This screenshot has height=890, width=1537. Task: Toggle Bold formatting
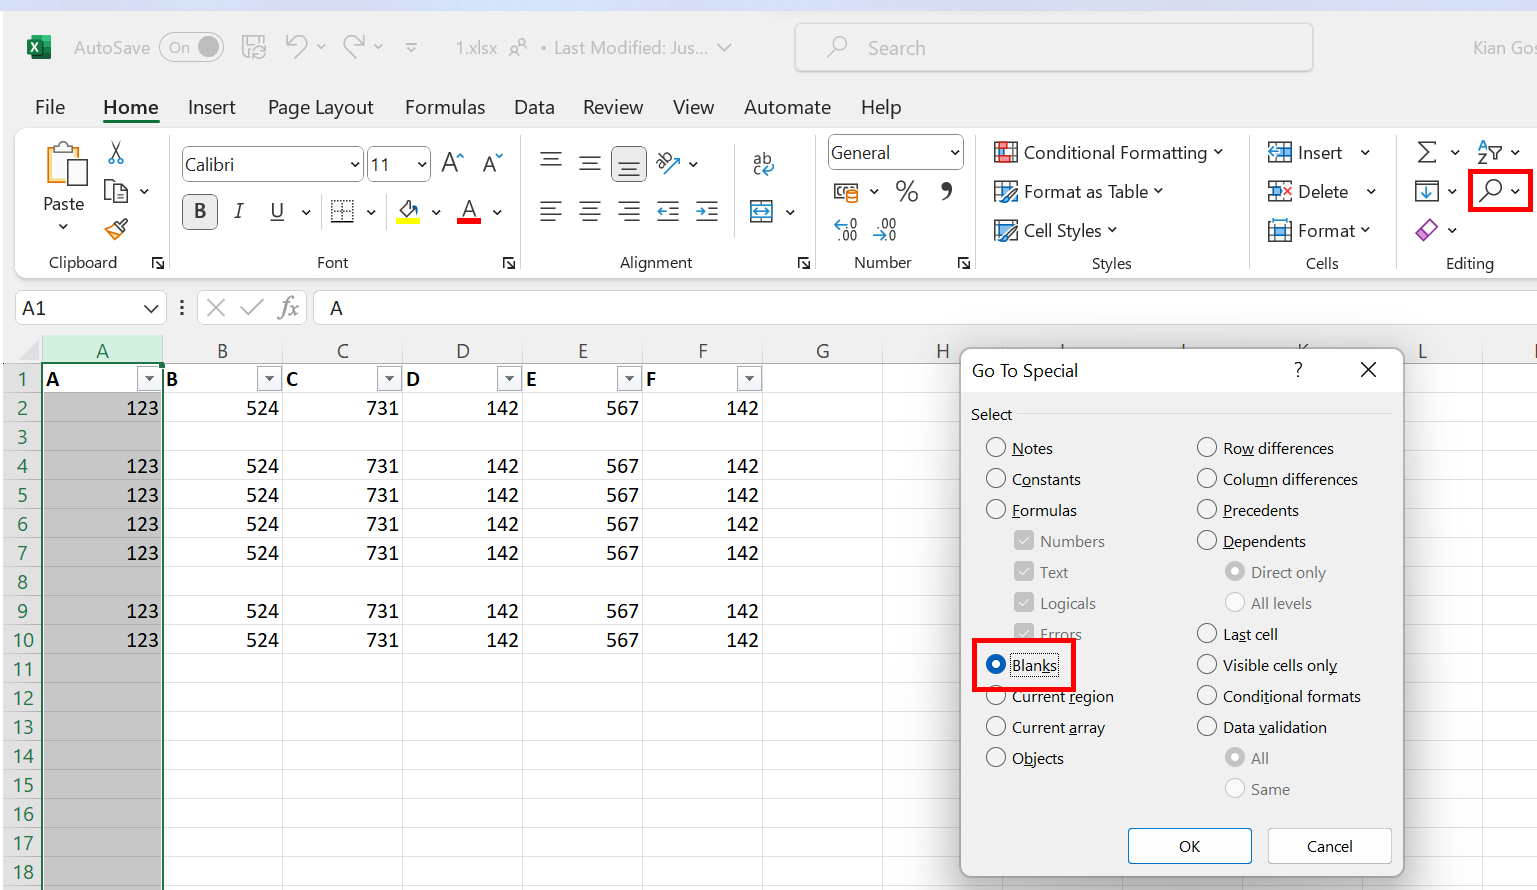tap(200, 211)
